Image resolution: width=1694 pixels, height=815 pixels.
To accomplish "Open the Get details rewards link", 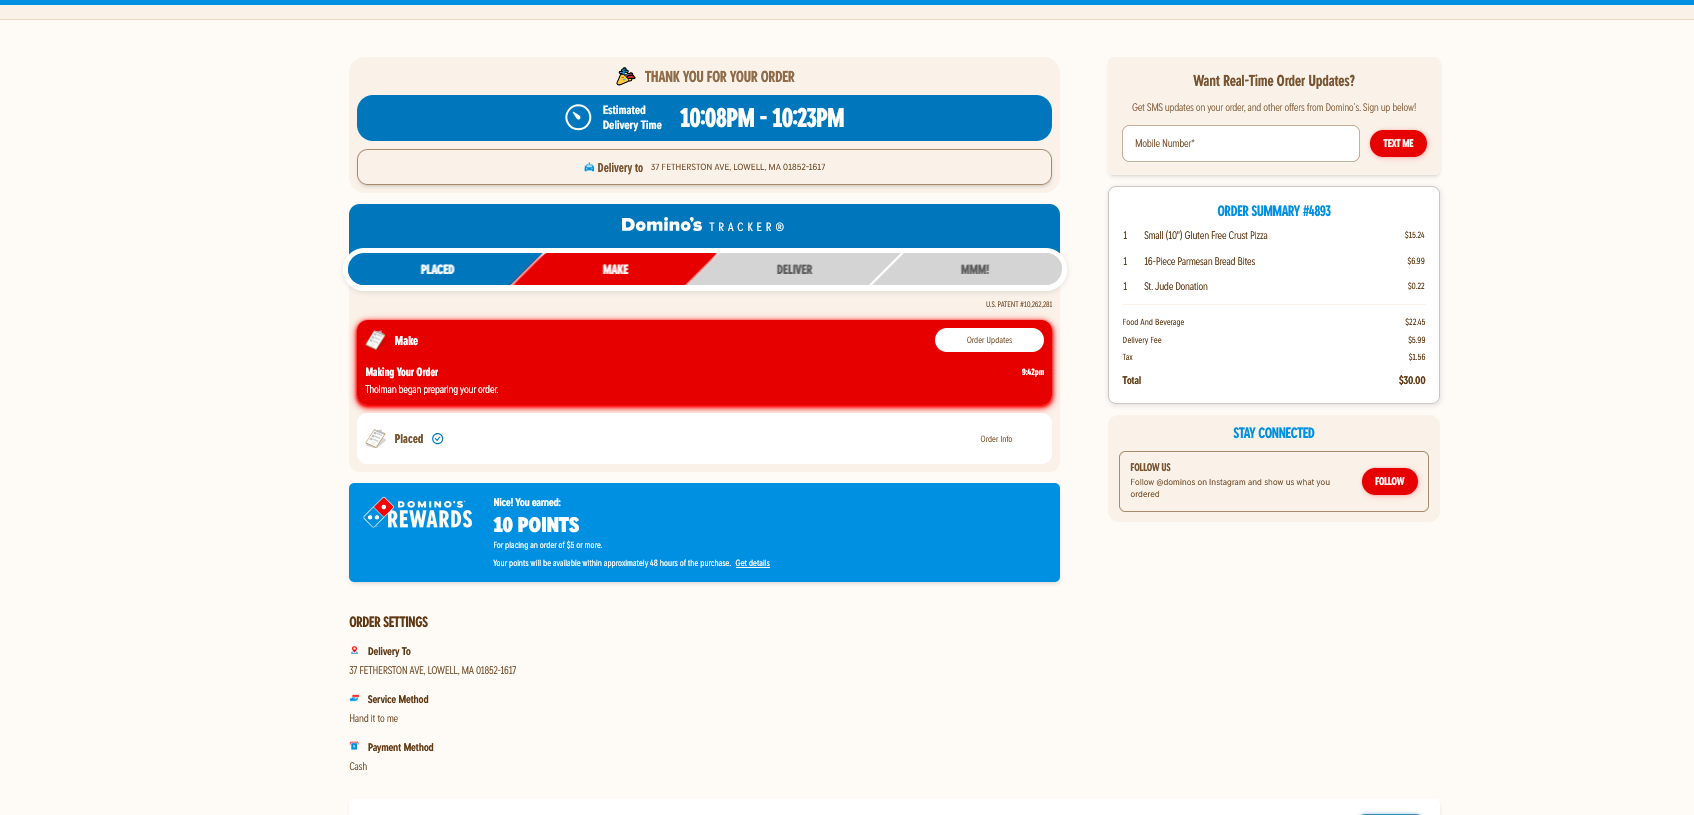I will [752, 563].
